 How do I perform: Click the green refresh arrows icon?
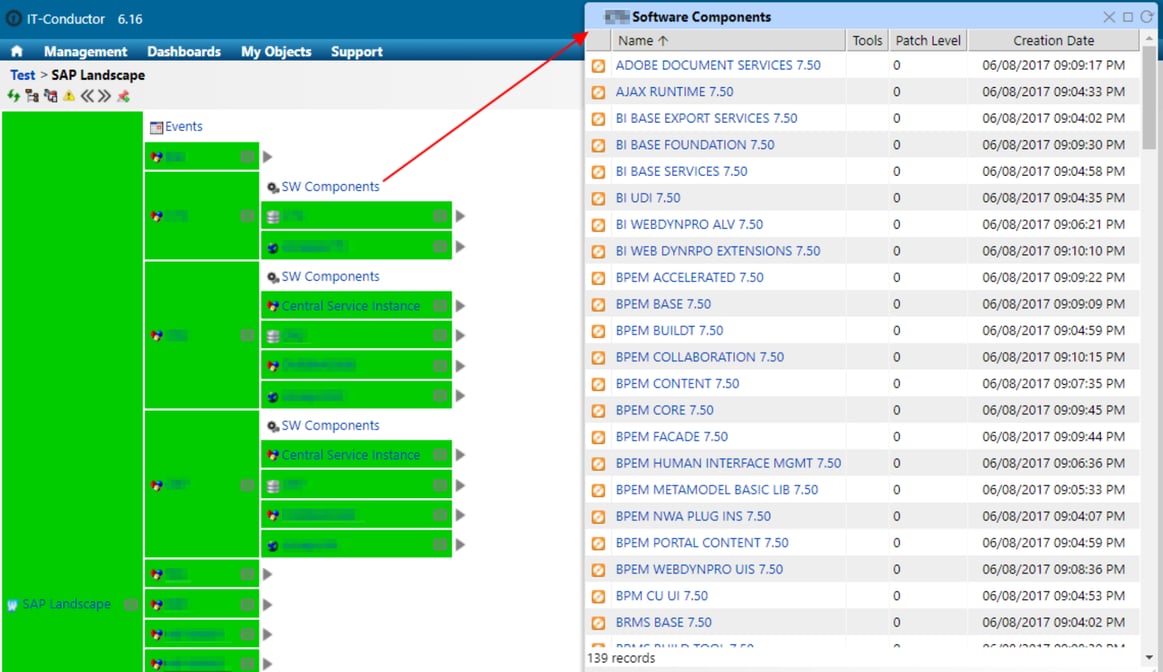13,96
